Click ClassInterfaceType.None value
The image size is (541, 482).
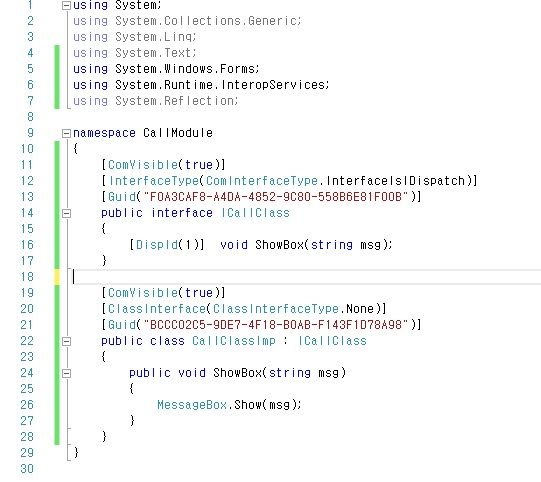[293, 309]
